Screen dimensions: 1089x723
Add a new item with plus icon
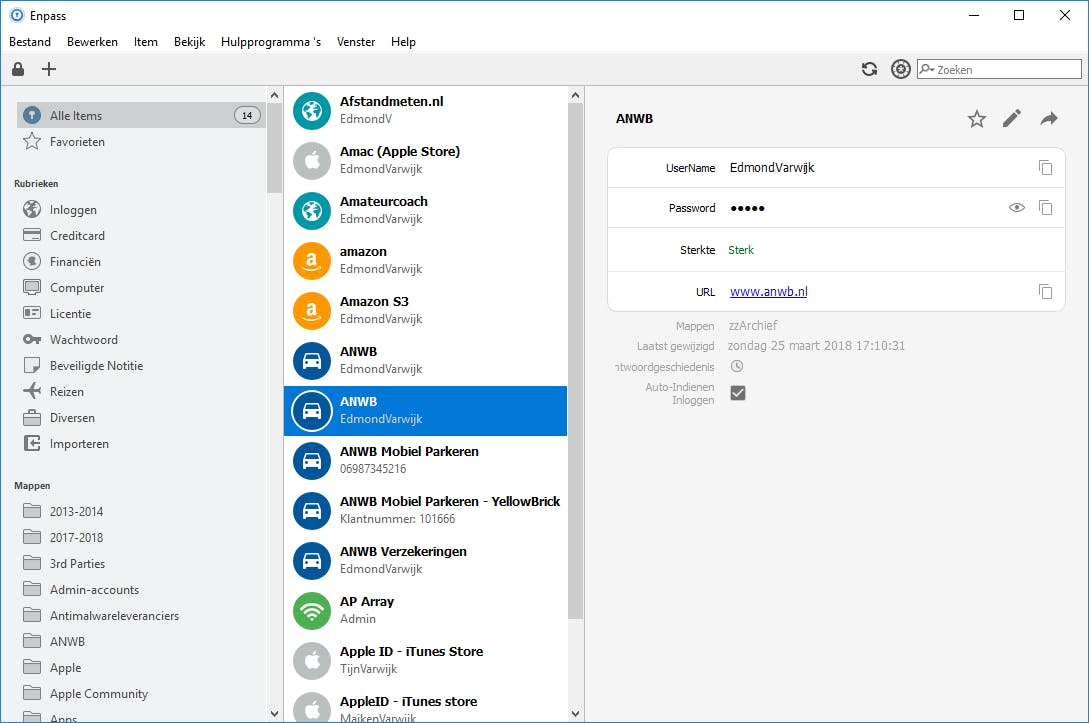49,69
